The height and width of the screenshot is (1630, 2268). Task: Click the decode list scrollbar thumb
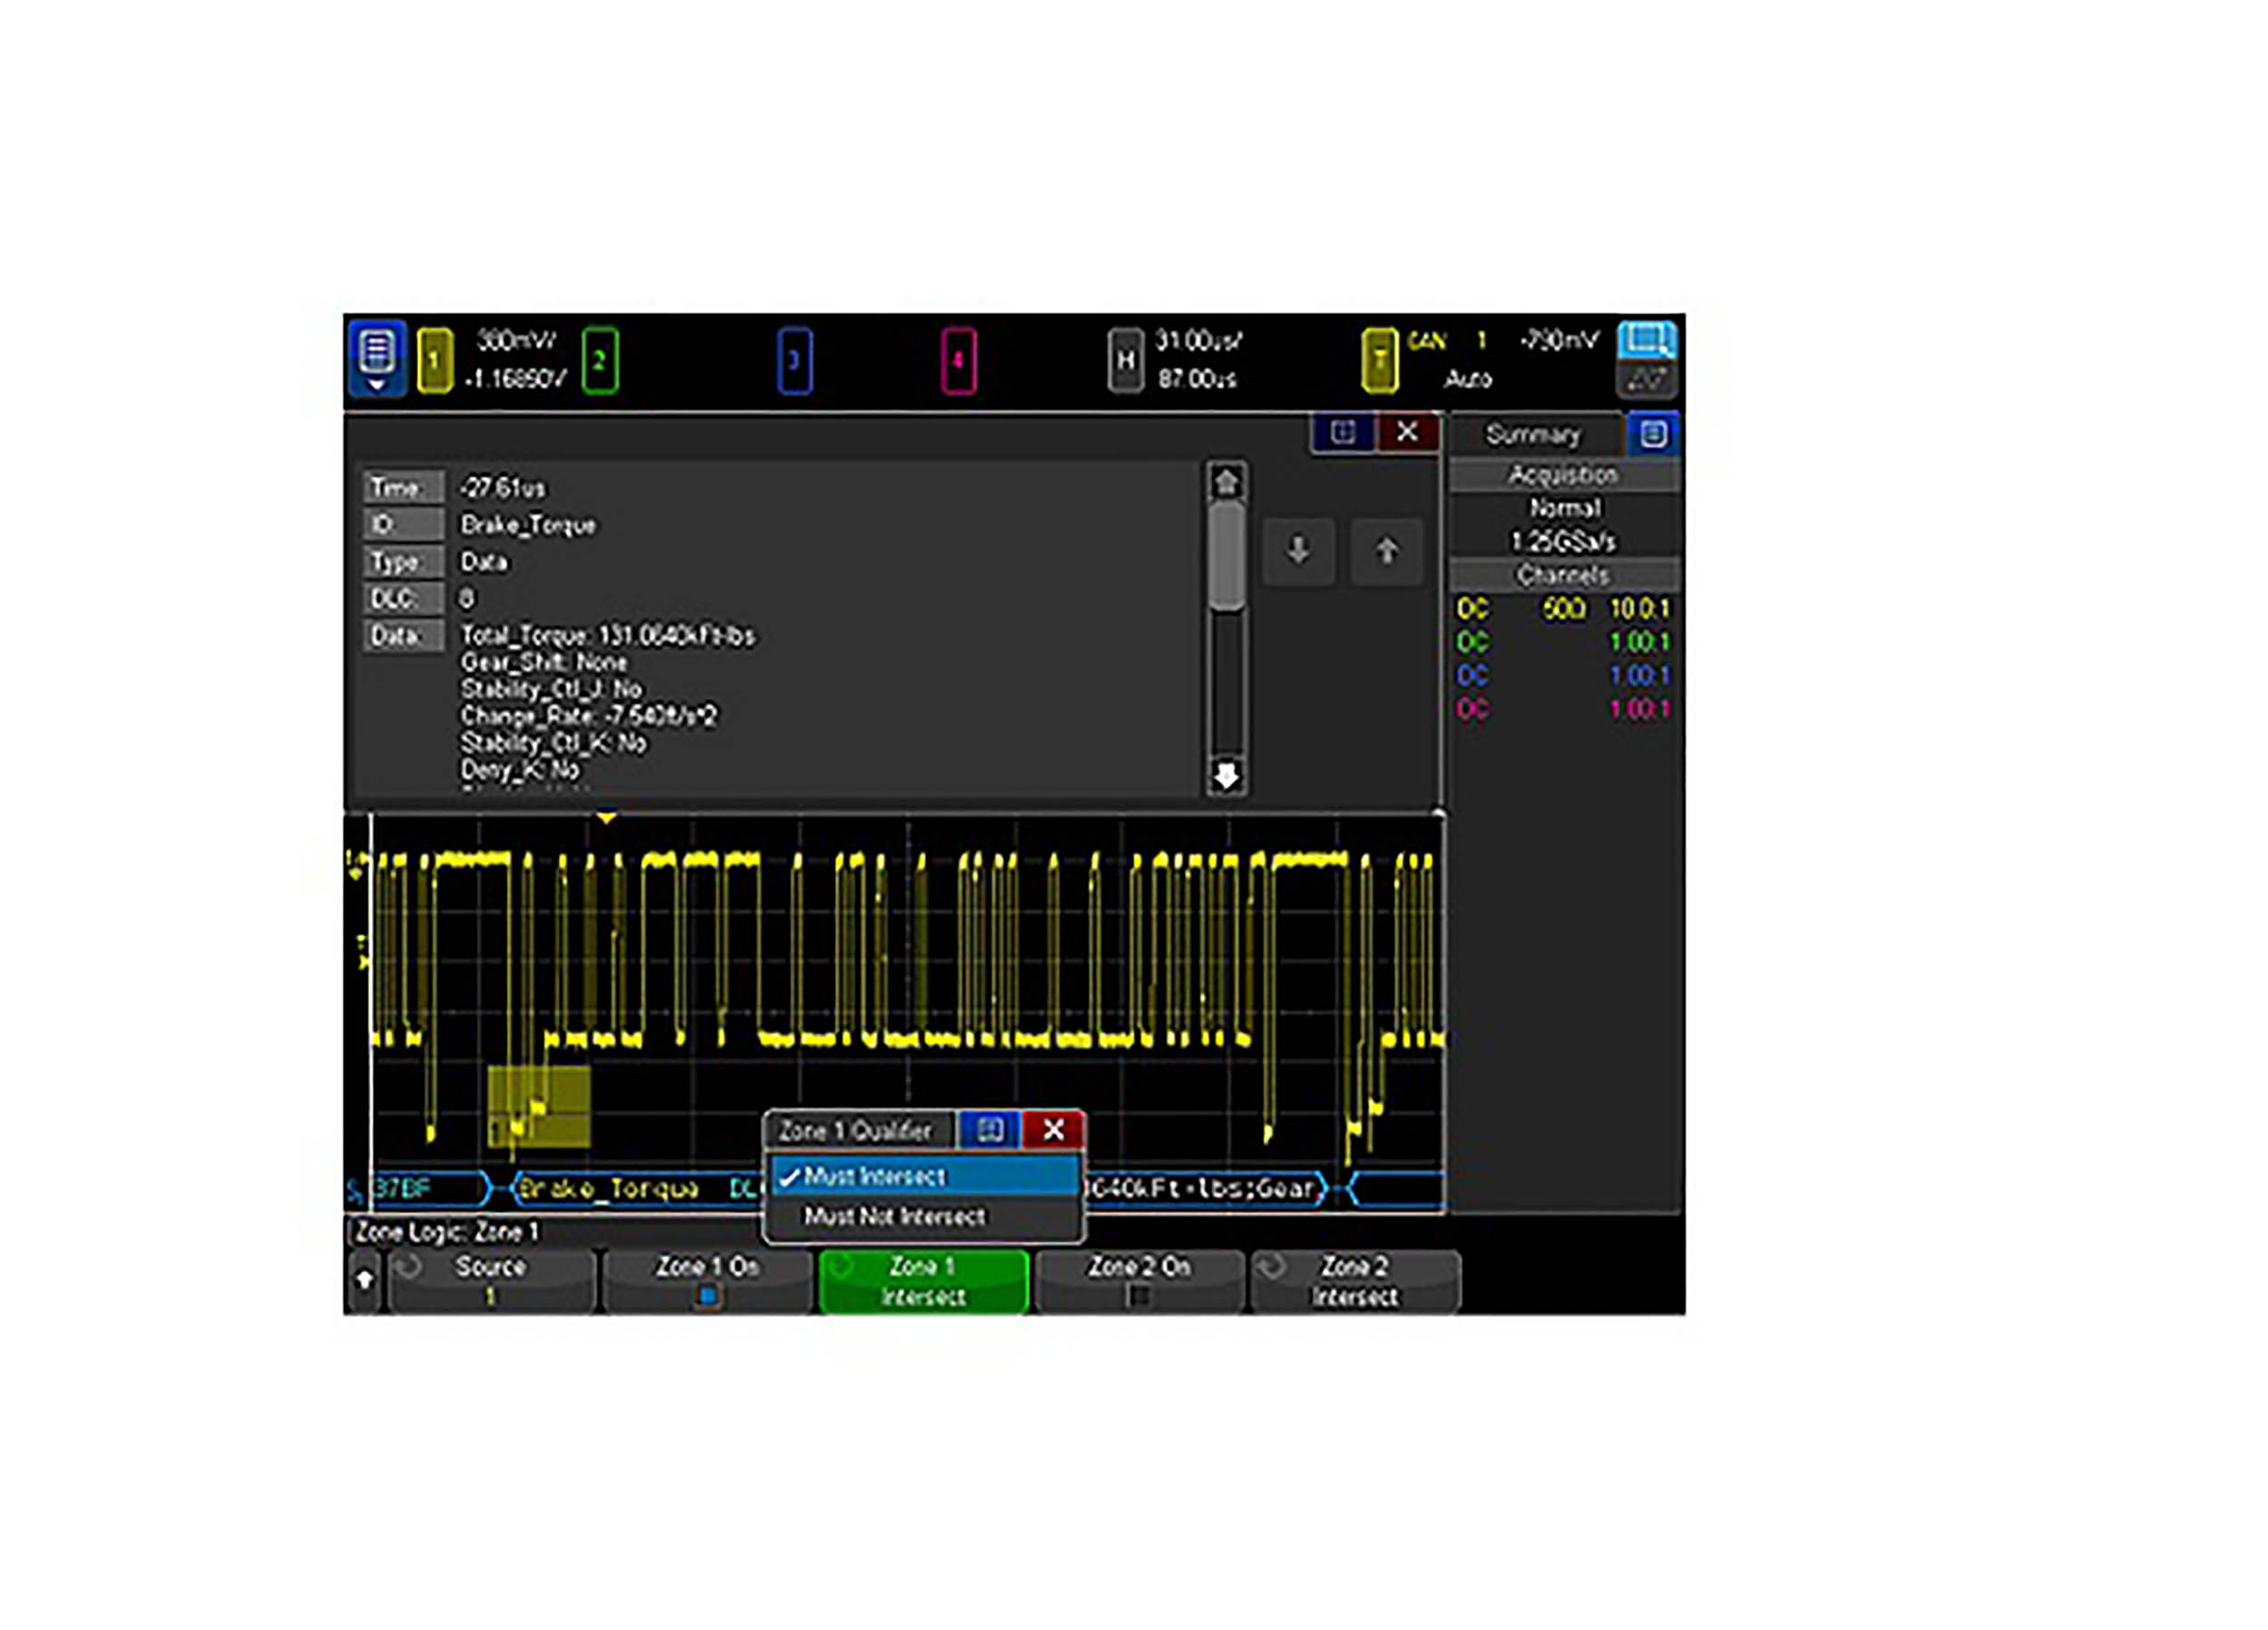[x=1226, y=555]
